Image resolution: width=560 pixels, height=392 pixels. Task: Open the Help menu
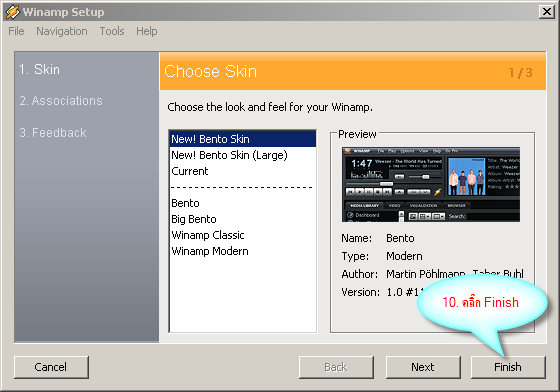(146, 31)
